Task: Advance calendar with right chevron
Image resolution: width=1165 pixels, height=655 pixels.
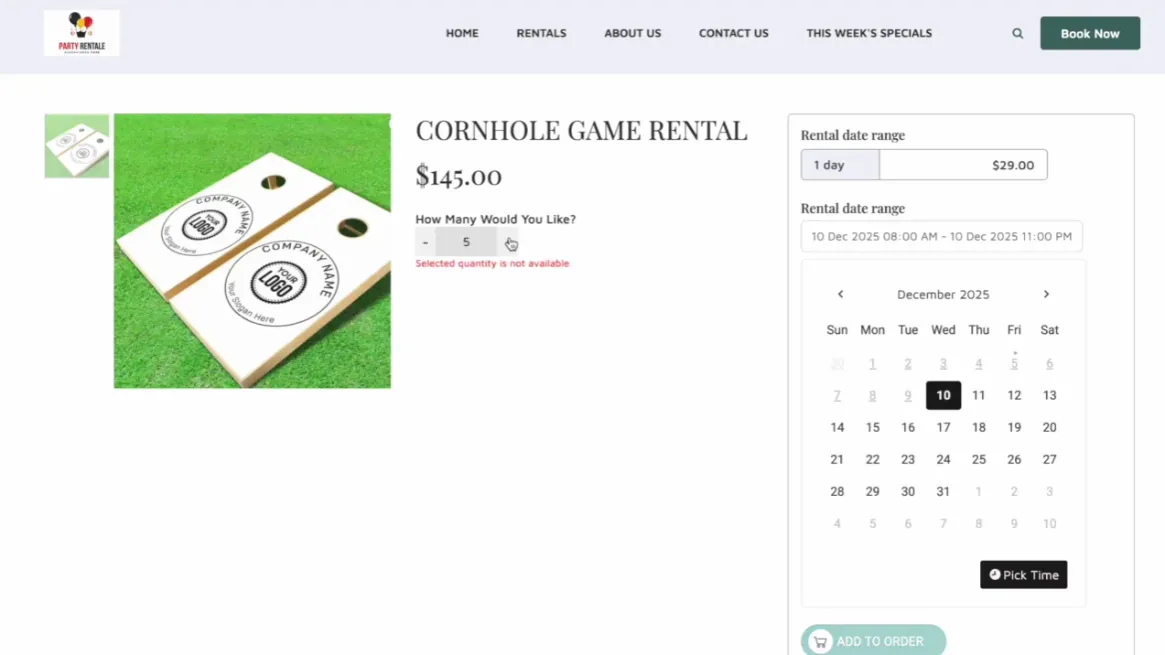Action: (x=1046, y=294)
